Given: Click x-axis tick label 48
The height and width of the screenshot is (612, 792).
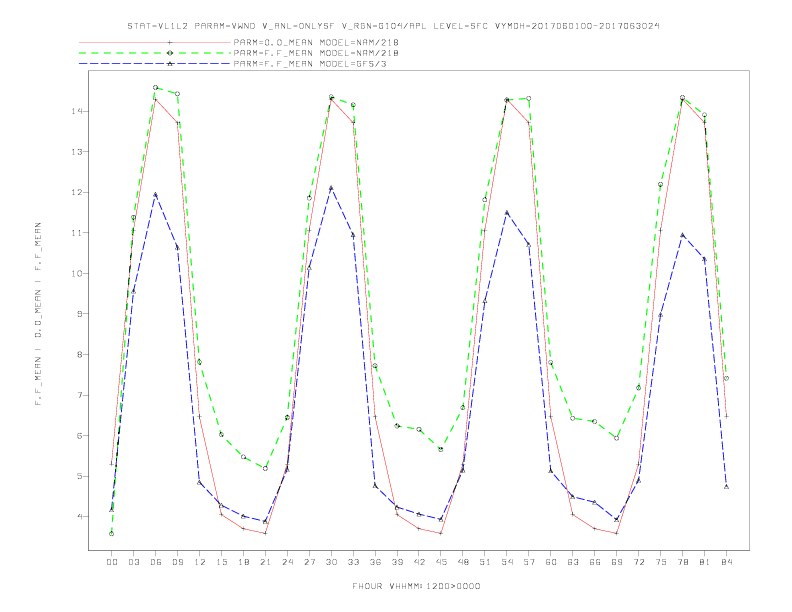Looking at the screenshot, I should 463,562.
